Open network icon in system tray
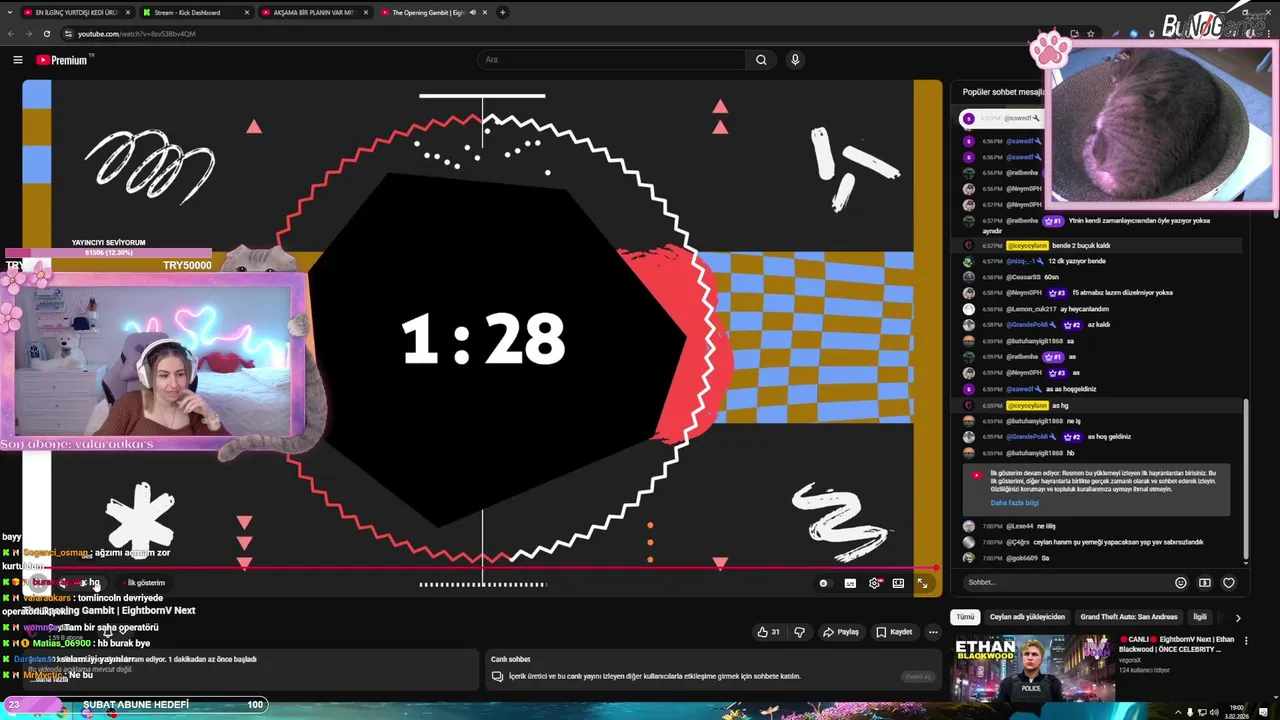Screen dimensions: 1280x720 pyautogui.click(x=1202, y=713)
